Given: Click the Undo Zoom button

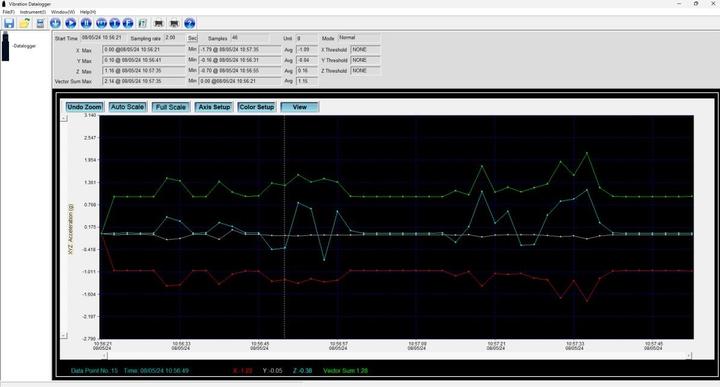Looking at the screenshot, I should click(84, 107).
